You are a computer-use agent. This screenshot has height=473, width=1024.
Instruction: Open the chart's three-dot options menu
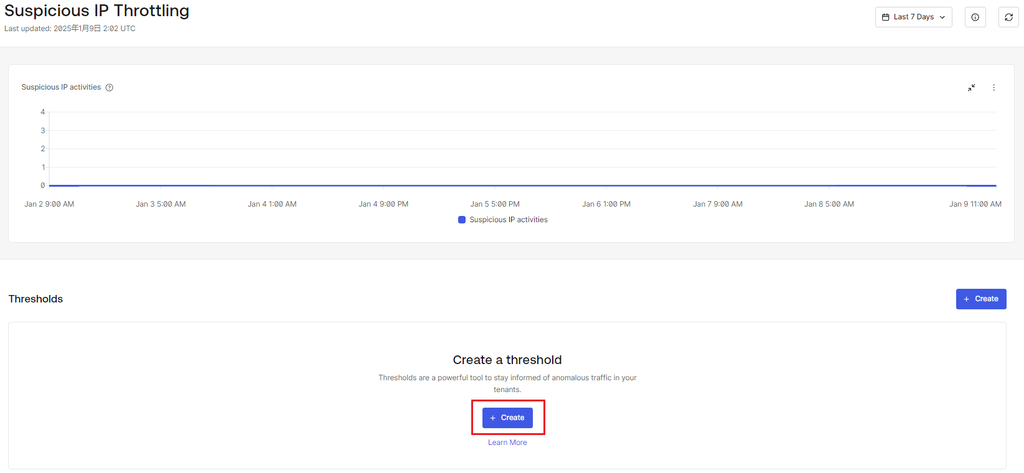click(994, 88)
